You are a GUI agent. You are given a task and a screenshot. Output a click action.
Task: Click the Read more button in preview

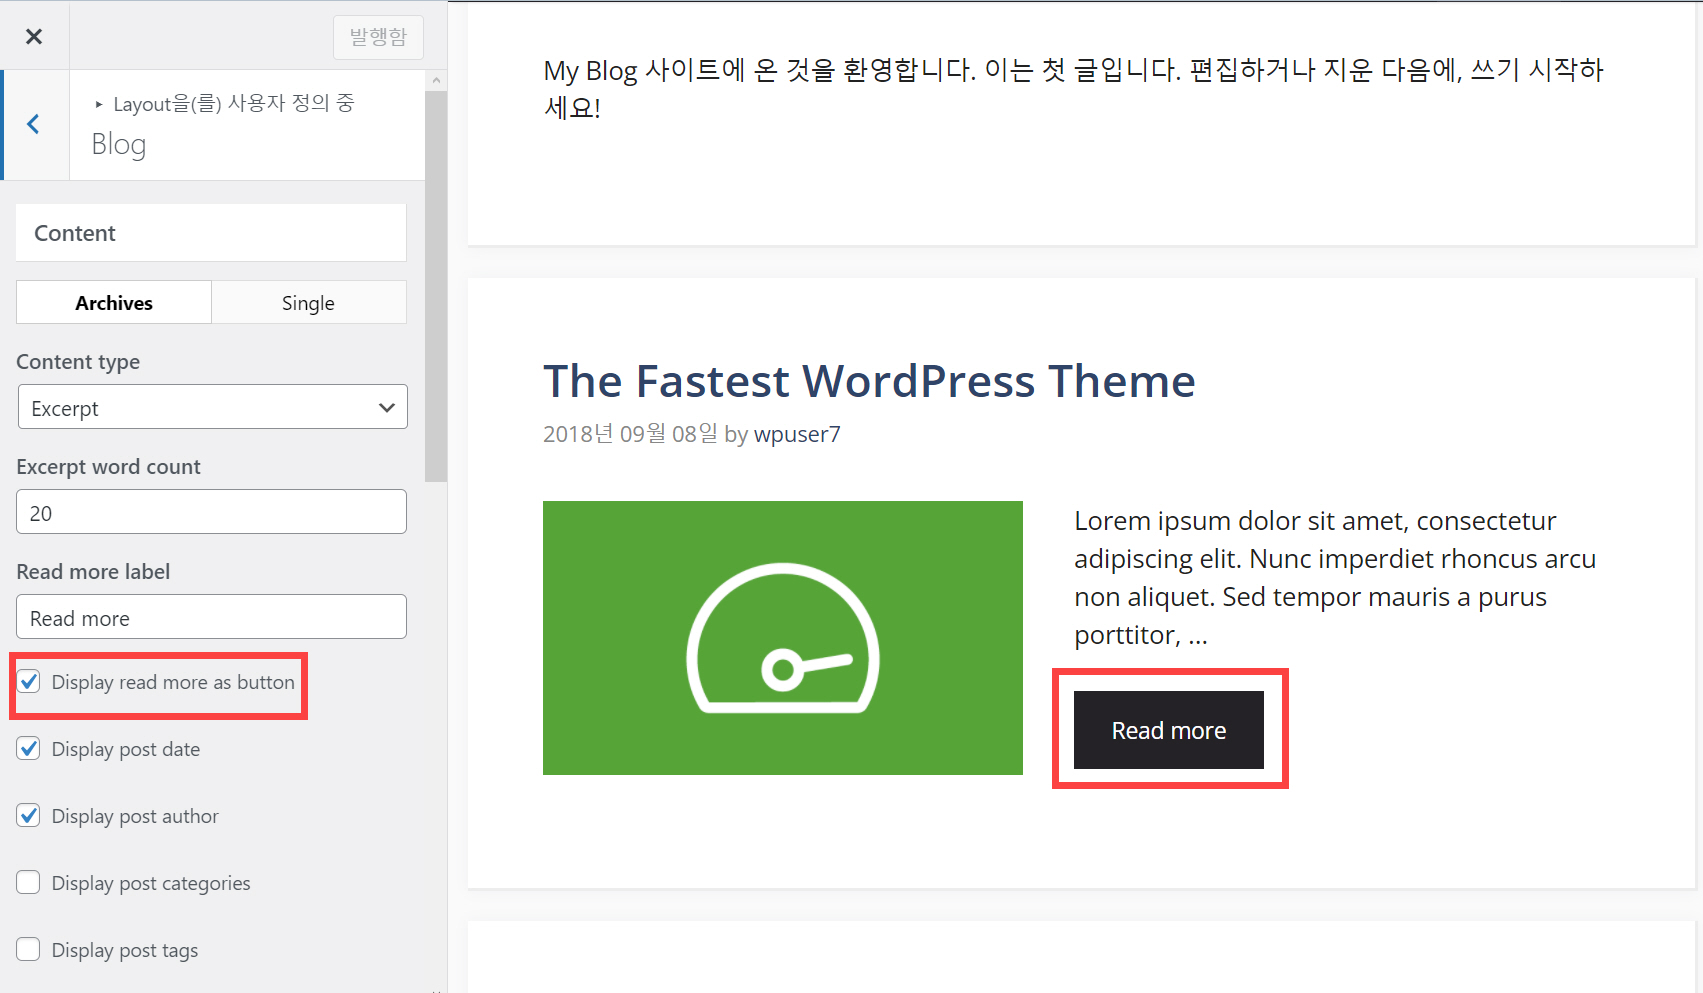[1168, 730]
